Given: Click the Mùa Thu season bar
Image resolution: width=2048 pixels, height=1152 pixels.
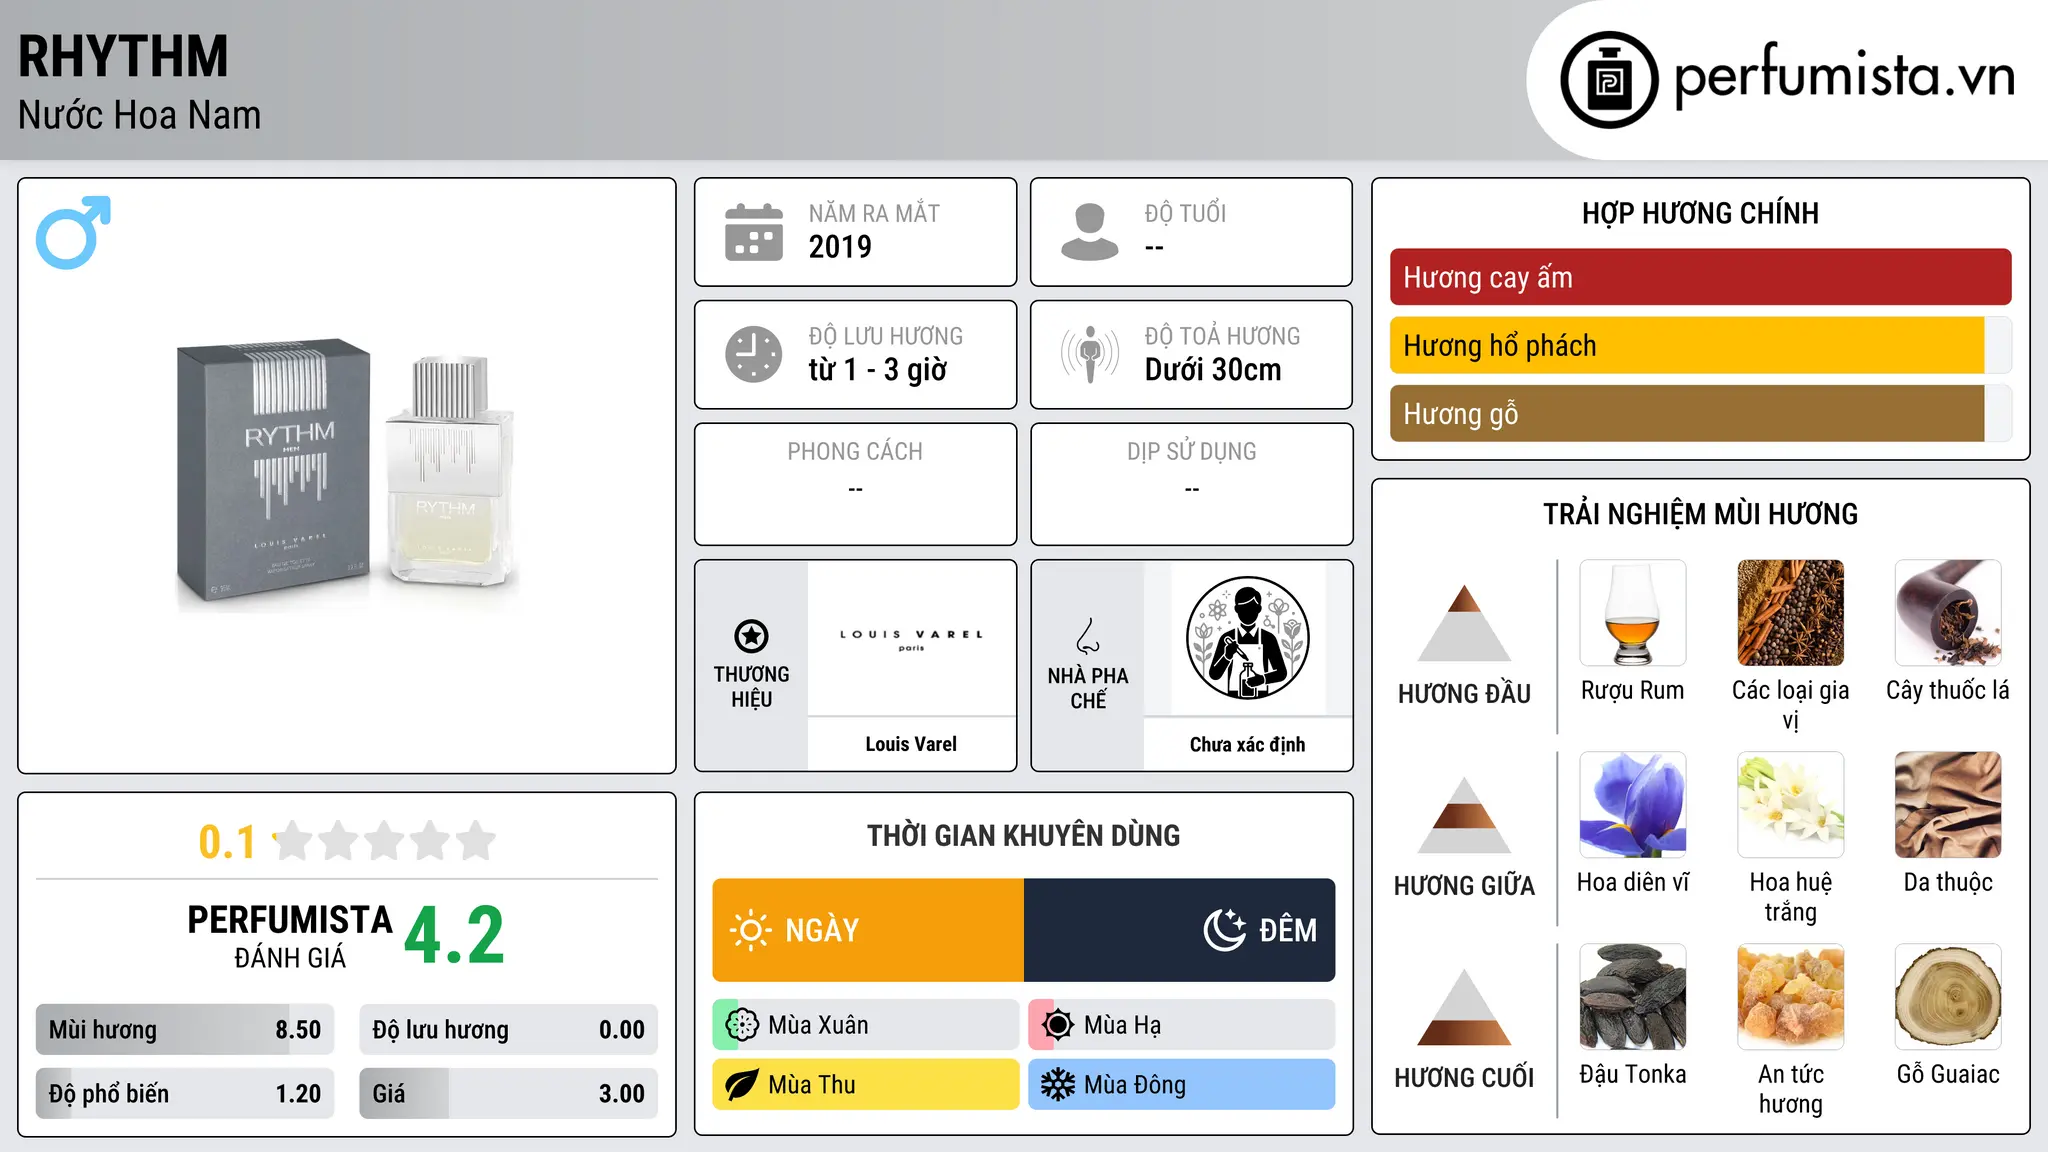Looking at the screenshot, I should coord(866,1085).
